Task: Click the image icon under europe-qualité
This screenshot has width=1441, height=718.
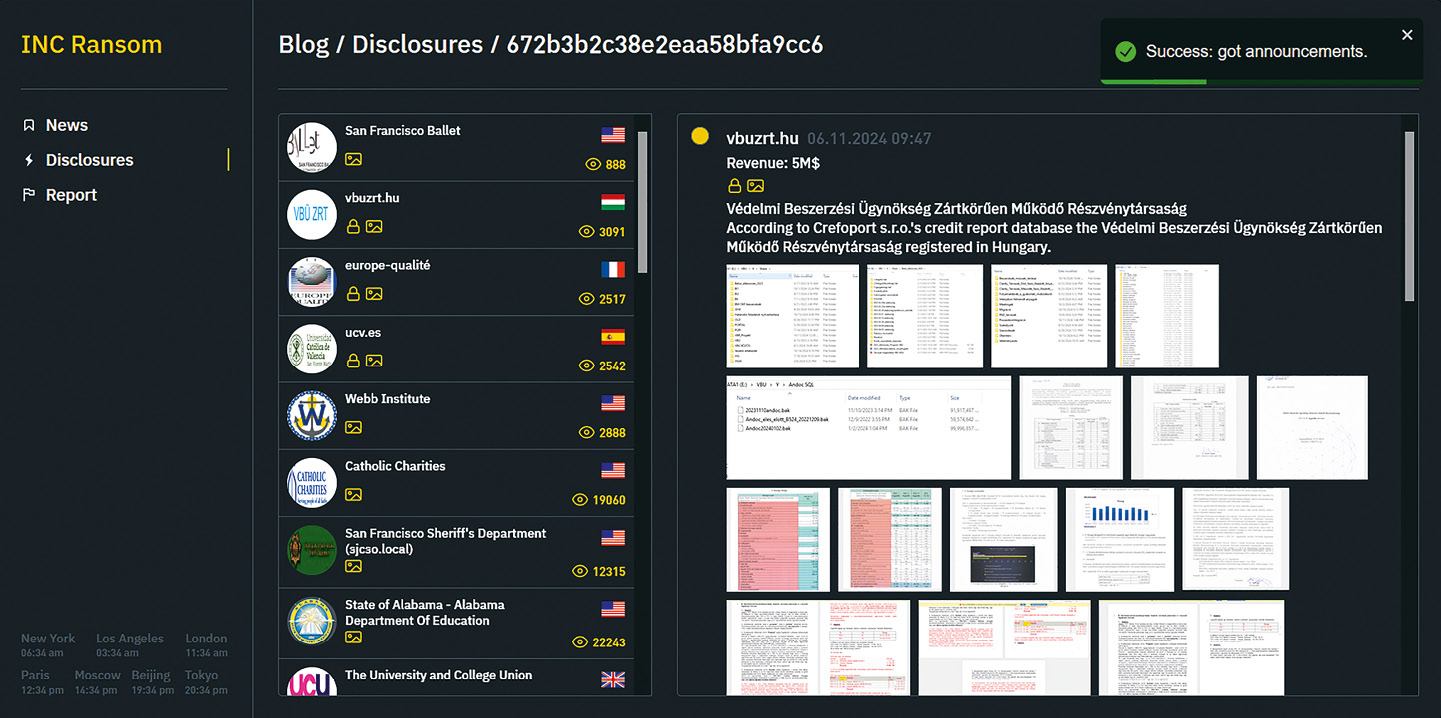Action: (374, 293)
